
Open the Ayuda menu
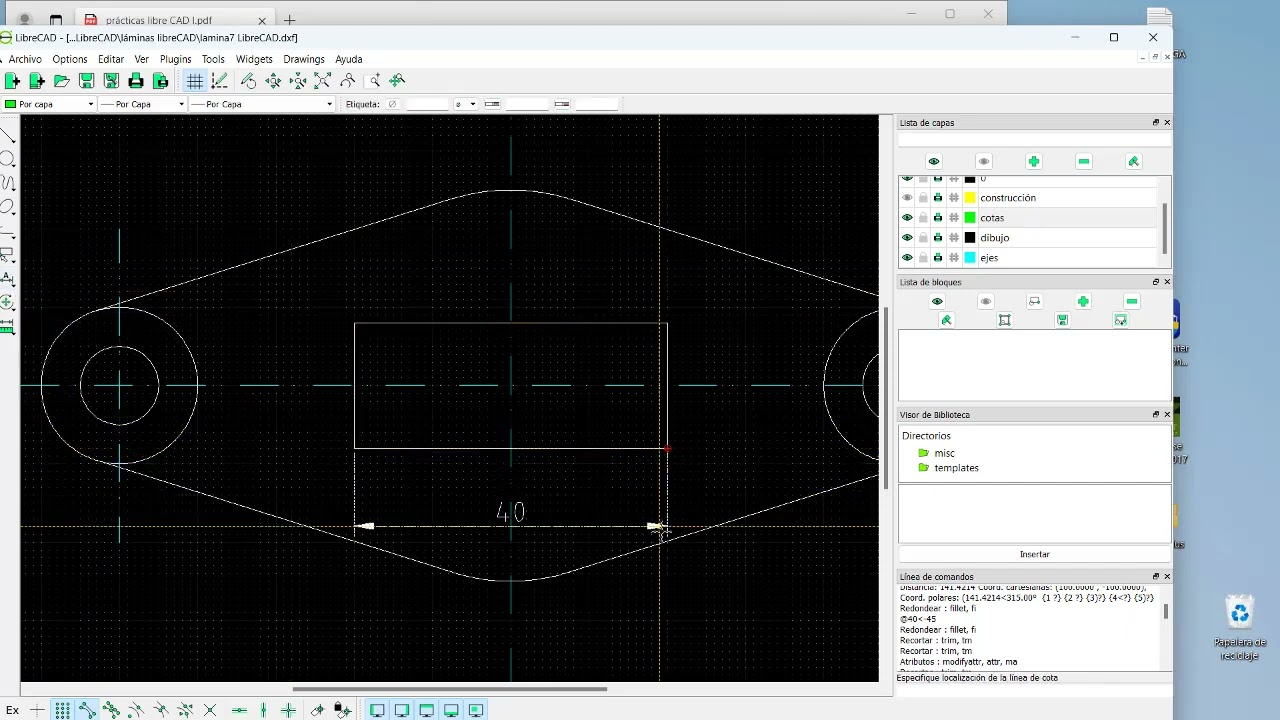tap(349, 59)
